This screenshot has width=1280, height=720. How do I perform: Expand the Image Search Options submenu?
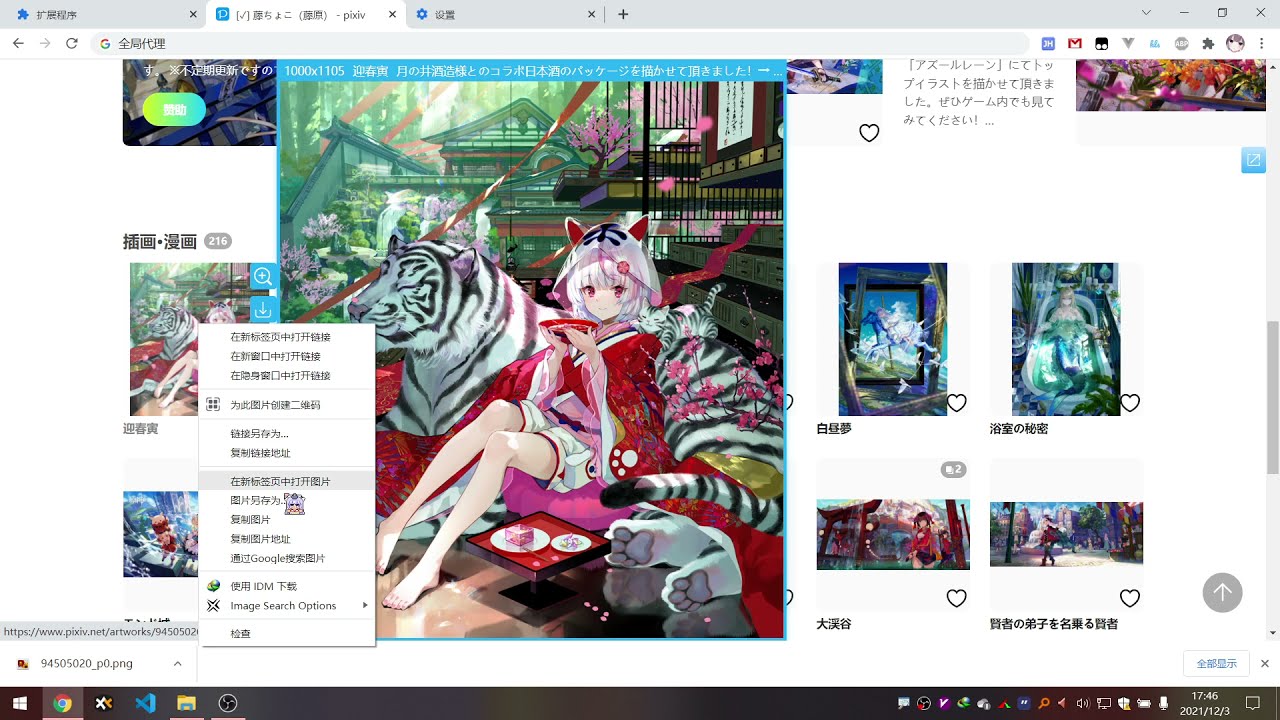pos(287,605)
